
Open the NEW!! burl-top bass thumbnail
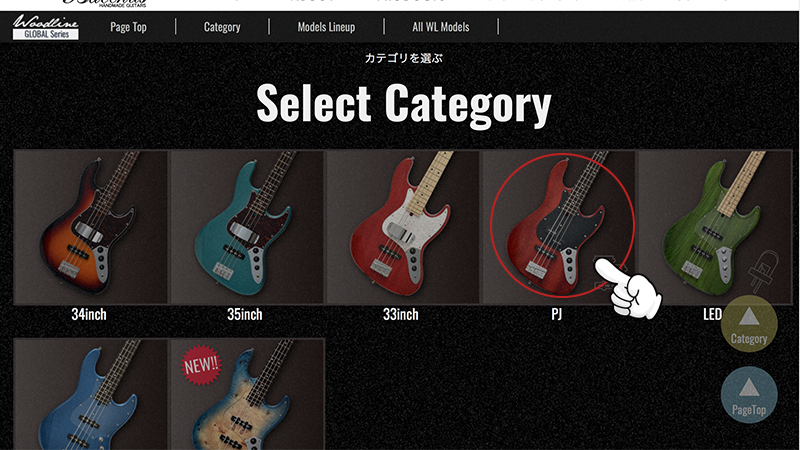click(247, 394)
